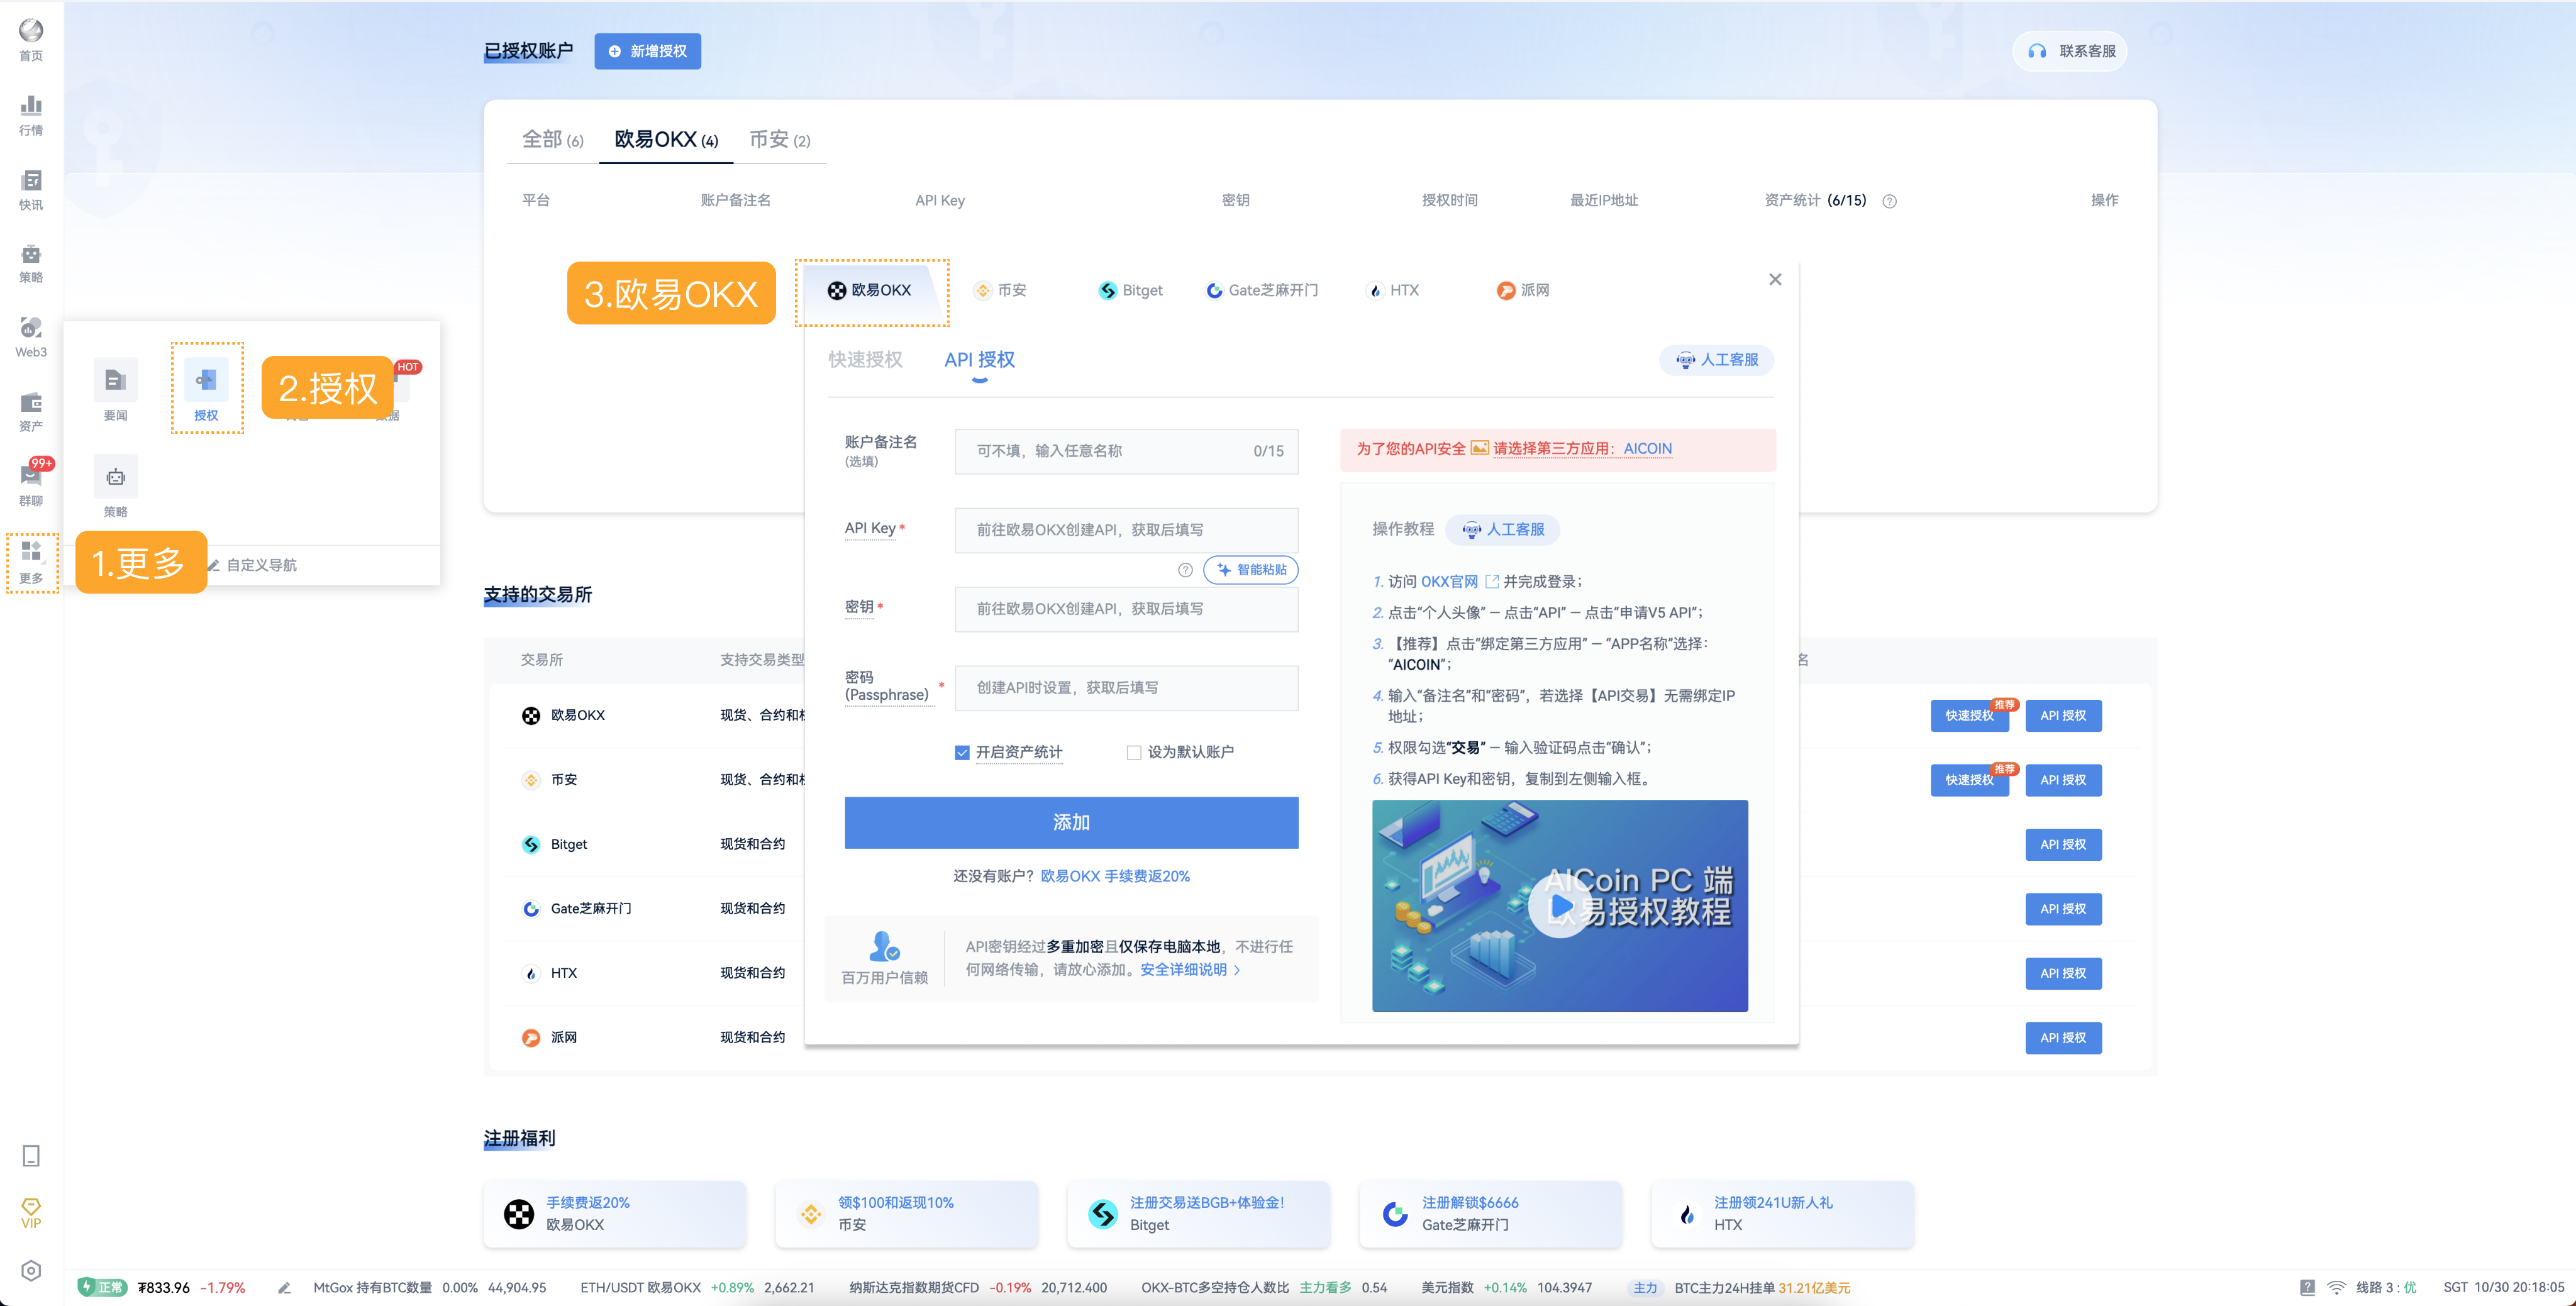Image resolution: width=2576 pixels, height=1306 pixels.
Task: Open the 资产 wallet icon in sidebar
Action: (31, 411)
